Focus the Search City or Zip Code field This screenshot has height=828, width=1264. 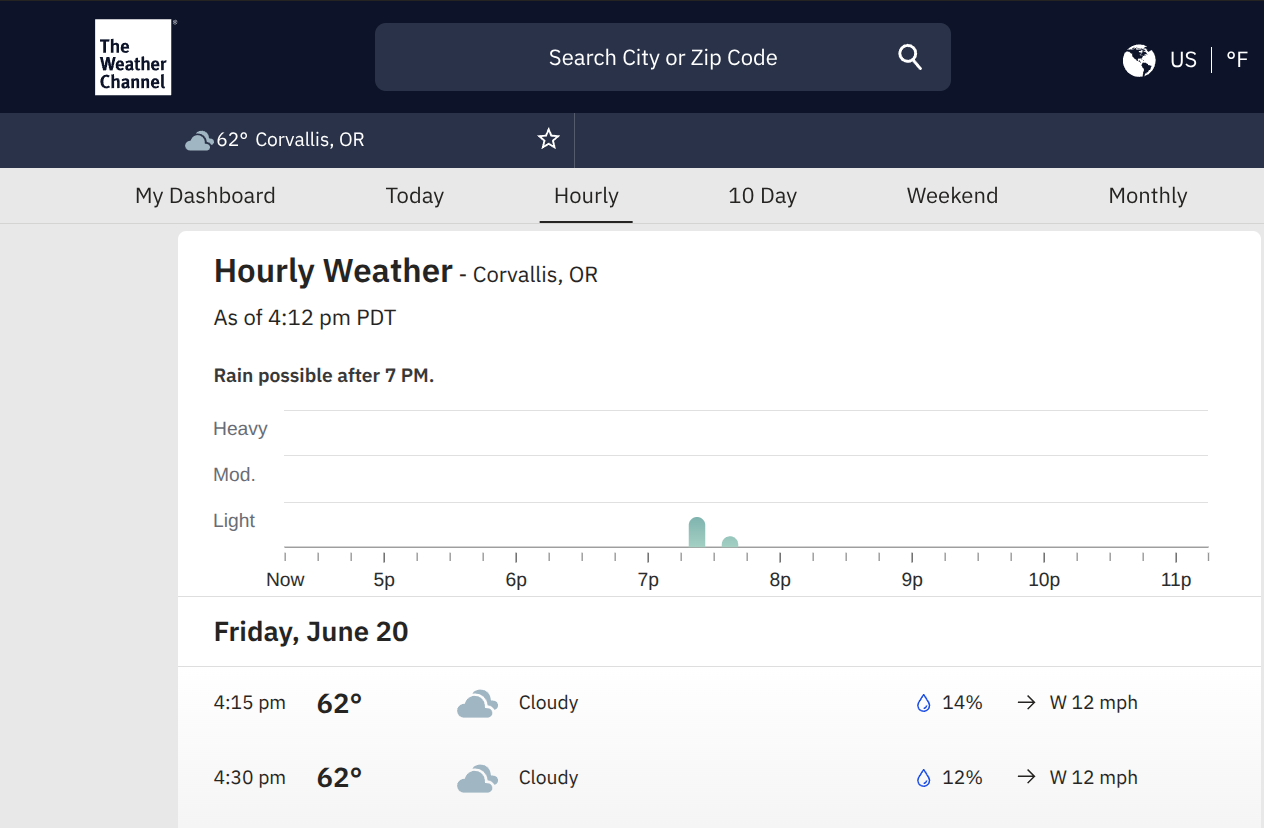(662, 58)
